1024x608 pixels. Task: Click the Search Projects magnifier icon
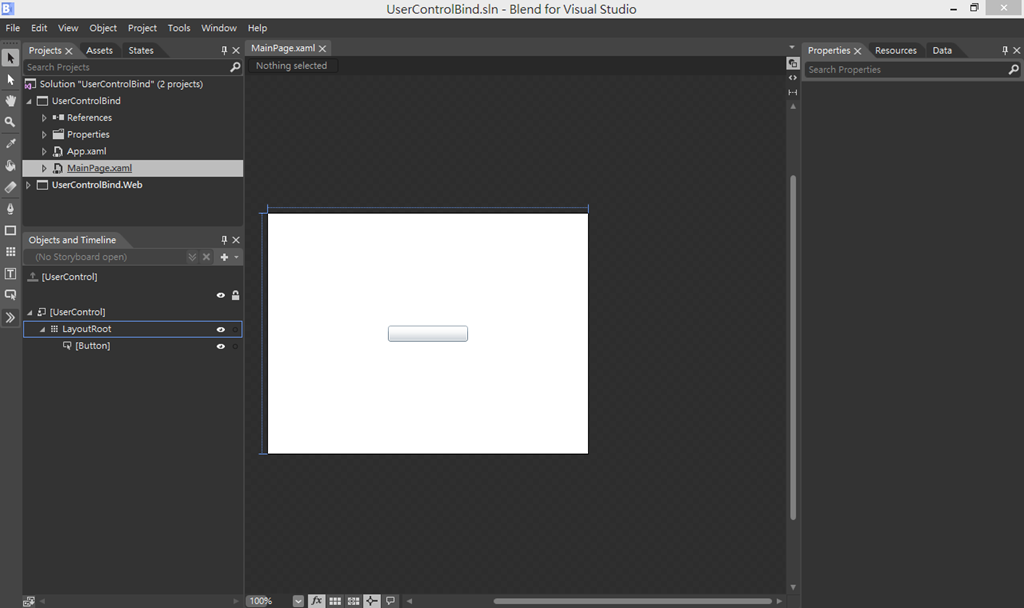[x=235, y=67]
